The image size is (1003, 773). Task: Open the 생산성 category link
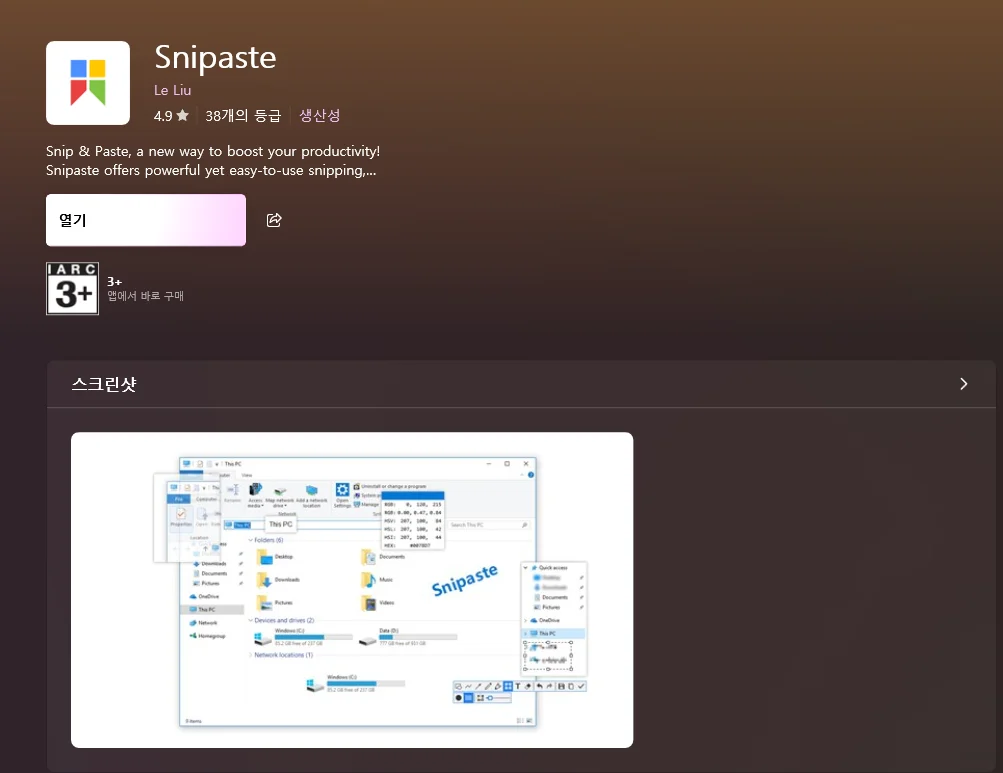[x=320, y=115]
